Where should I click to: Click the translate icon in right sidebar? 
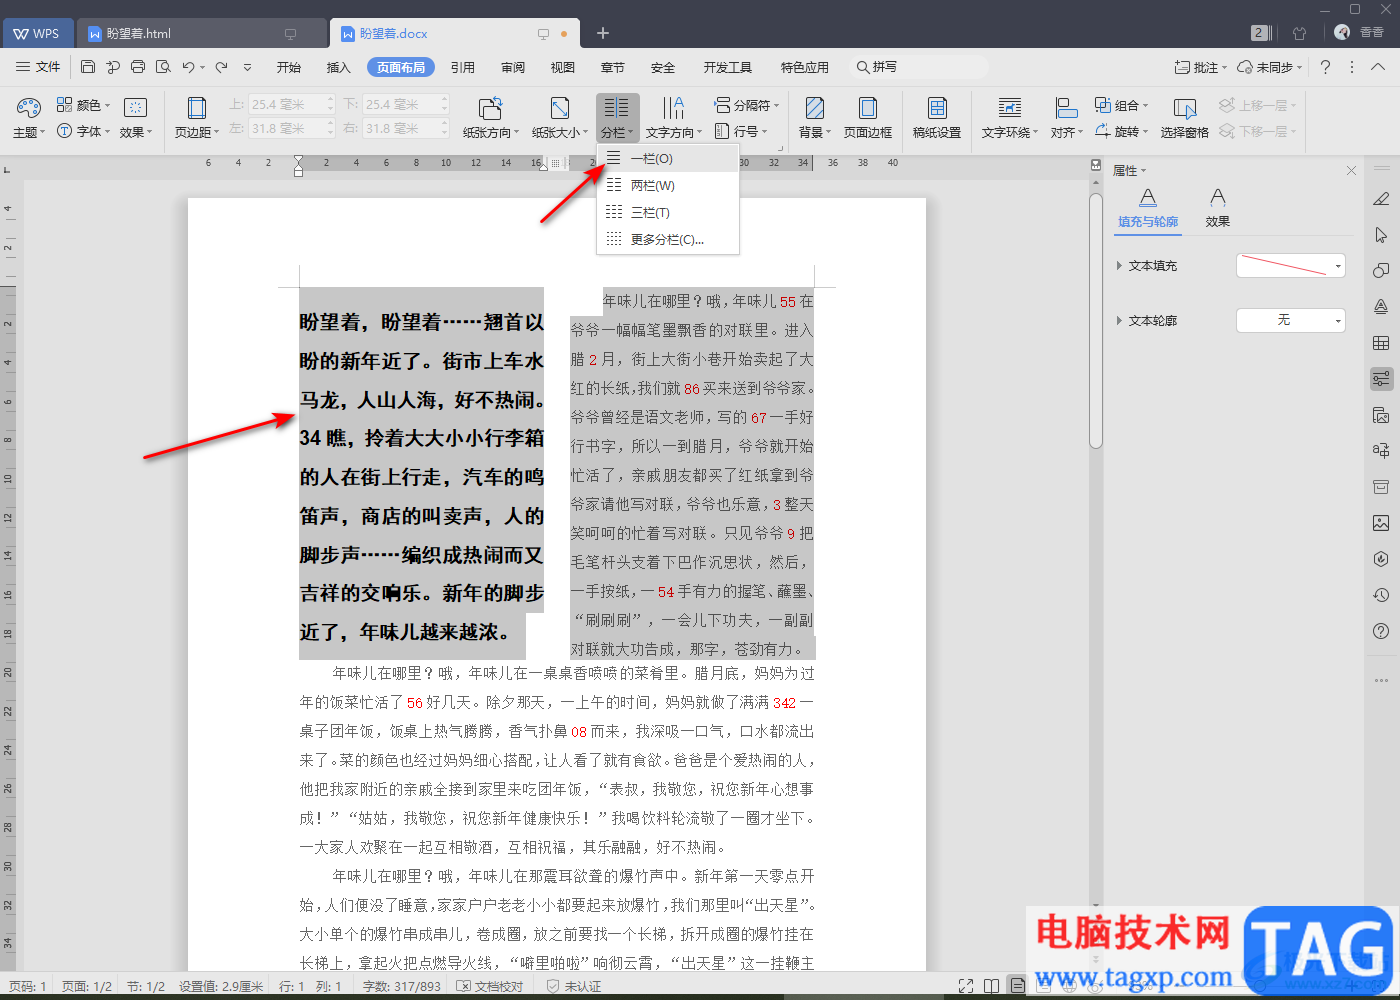pos(1381,451)
